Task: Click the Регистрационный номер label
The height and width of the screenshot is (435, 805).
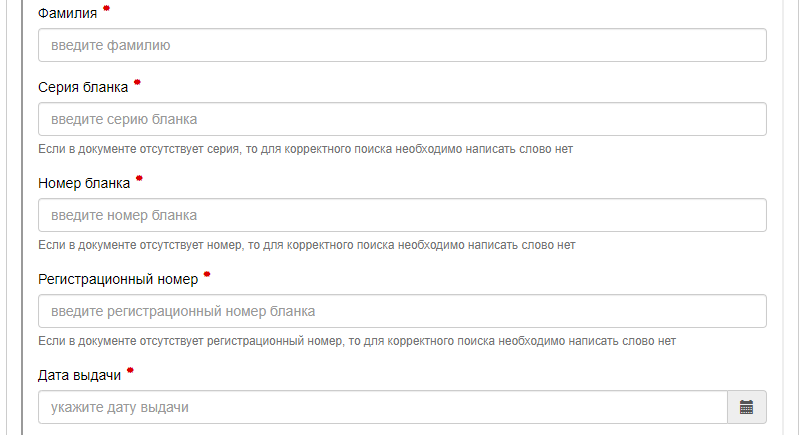Action: (x=118, y=279)
